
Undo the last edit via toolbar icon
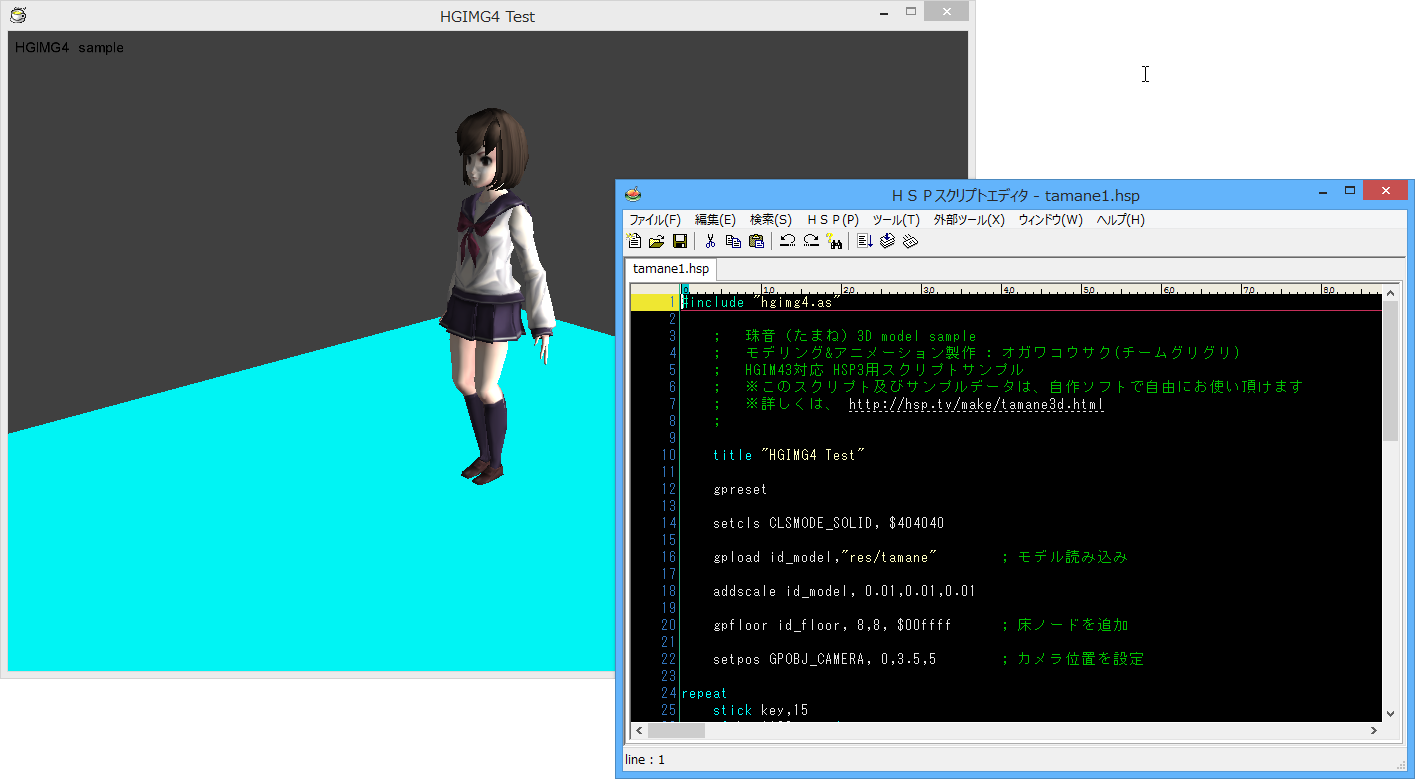tap(788, 241)
